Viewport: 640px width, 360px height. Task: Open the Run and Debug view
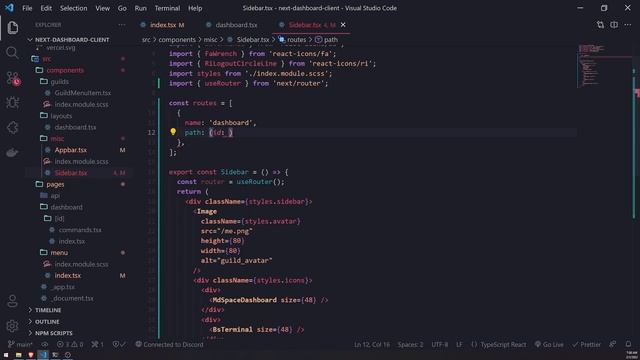tap(12, 102)
